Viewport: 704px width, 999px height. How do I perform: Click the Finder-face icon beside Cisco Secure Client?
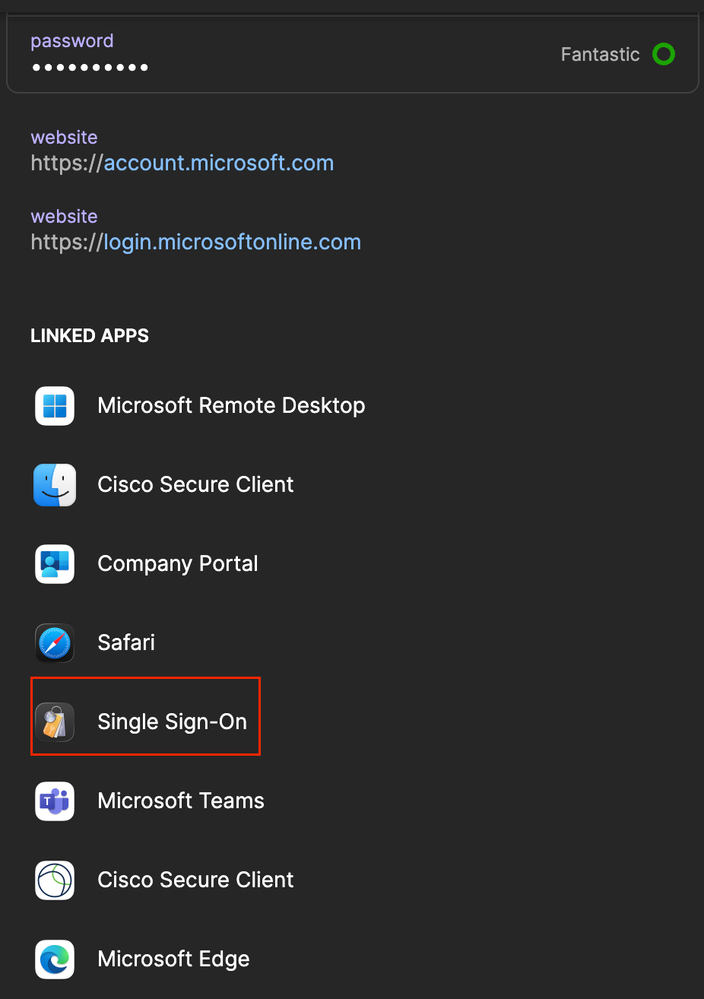point(54,485)
